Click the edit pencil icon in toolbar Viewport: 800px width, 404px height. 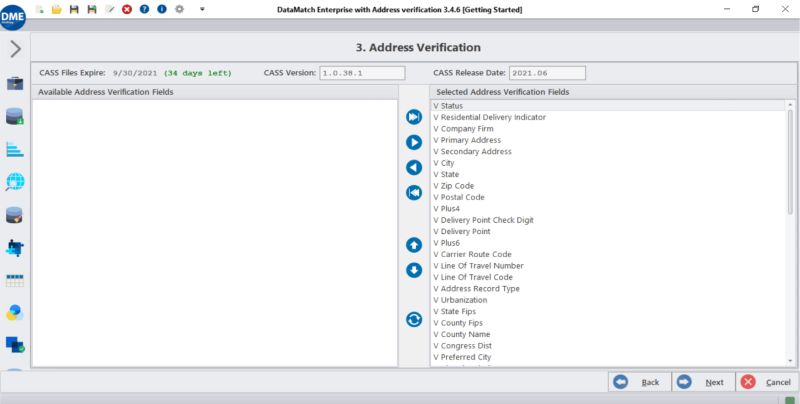(109, 9)
